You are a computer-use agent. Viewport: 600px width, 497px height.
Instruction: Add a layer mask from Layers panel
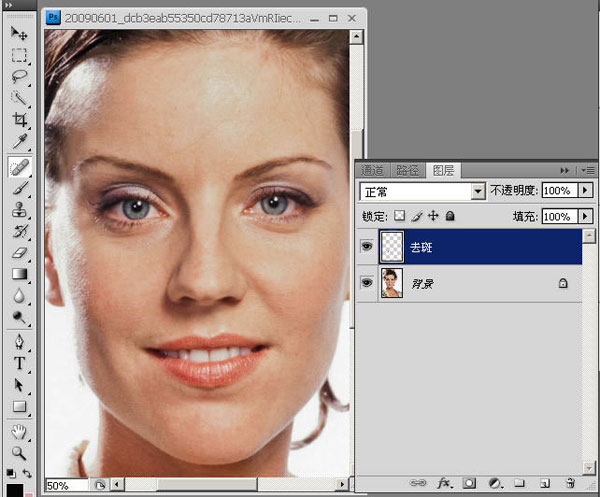(x=469, y=484)
